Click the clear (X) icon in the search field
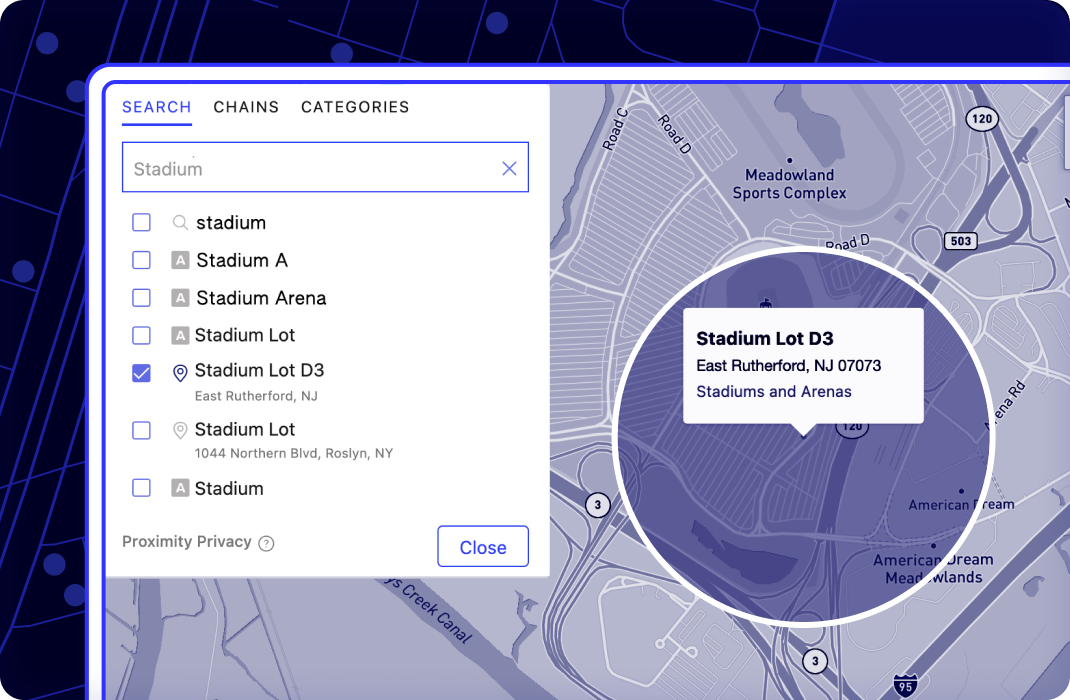 pyautogui.click(x=509, y=167)
